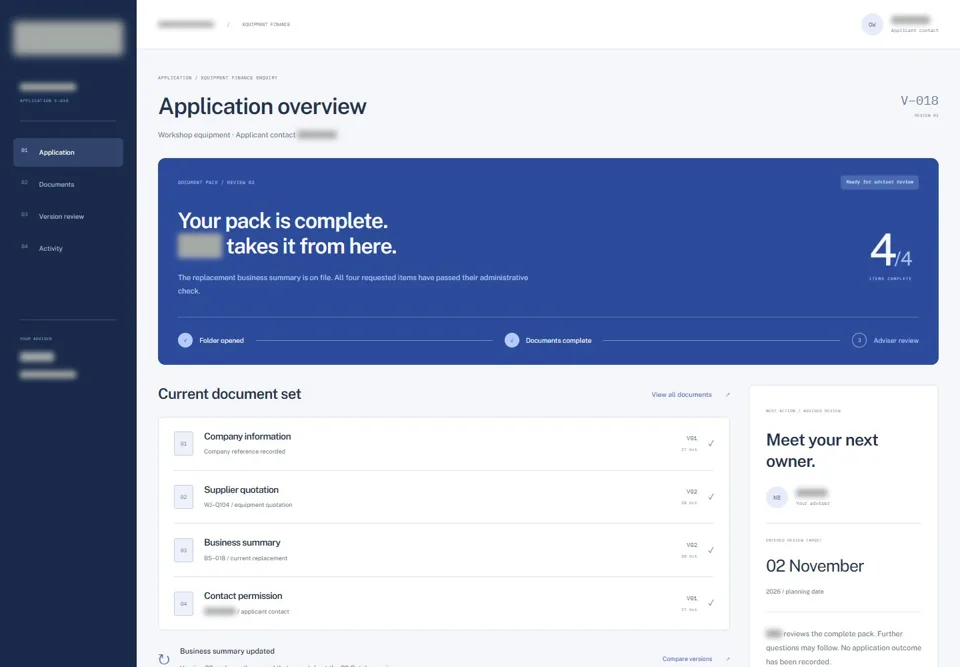
Task: Click the BS-018 current replacement subtitle
Action: coord(246,558)
